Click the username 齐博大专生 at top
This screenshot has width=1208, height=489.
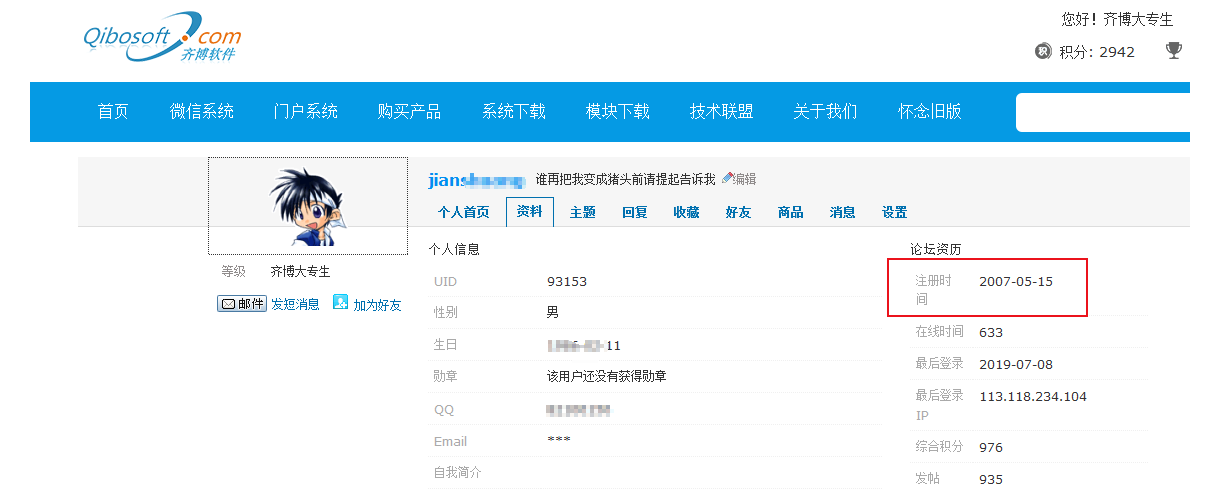[1138, 19]
